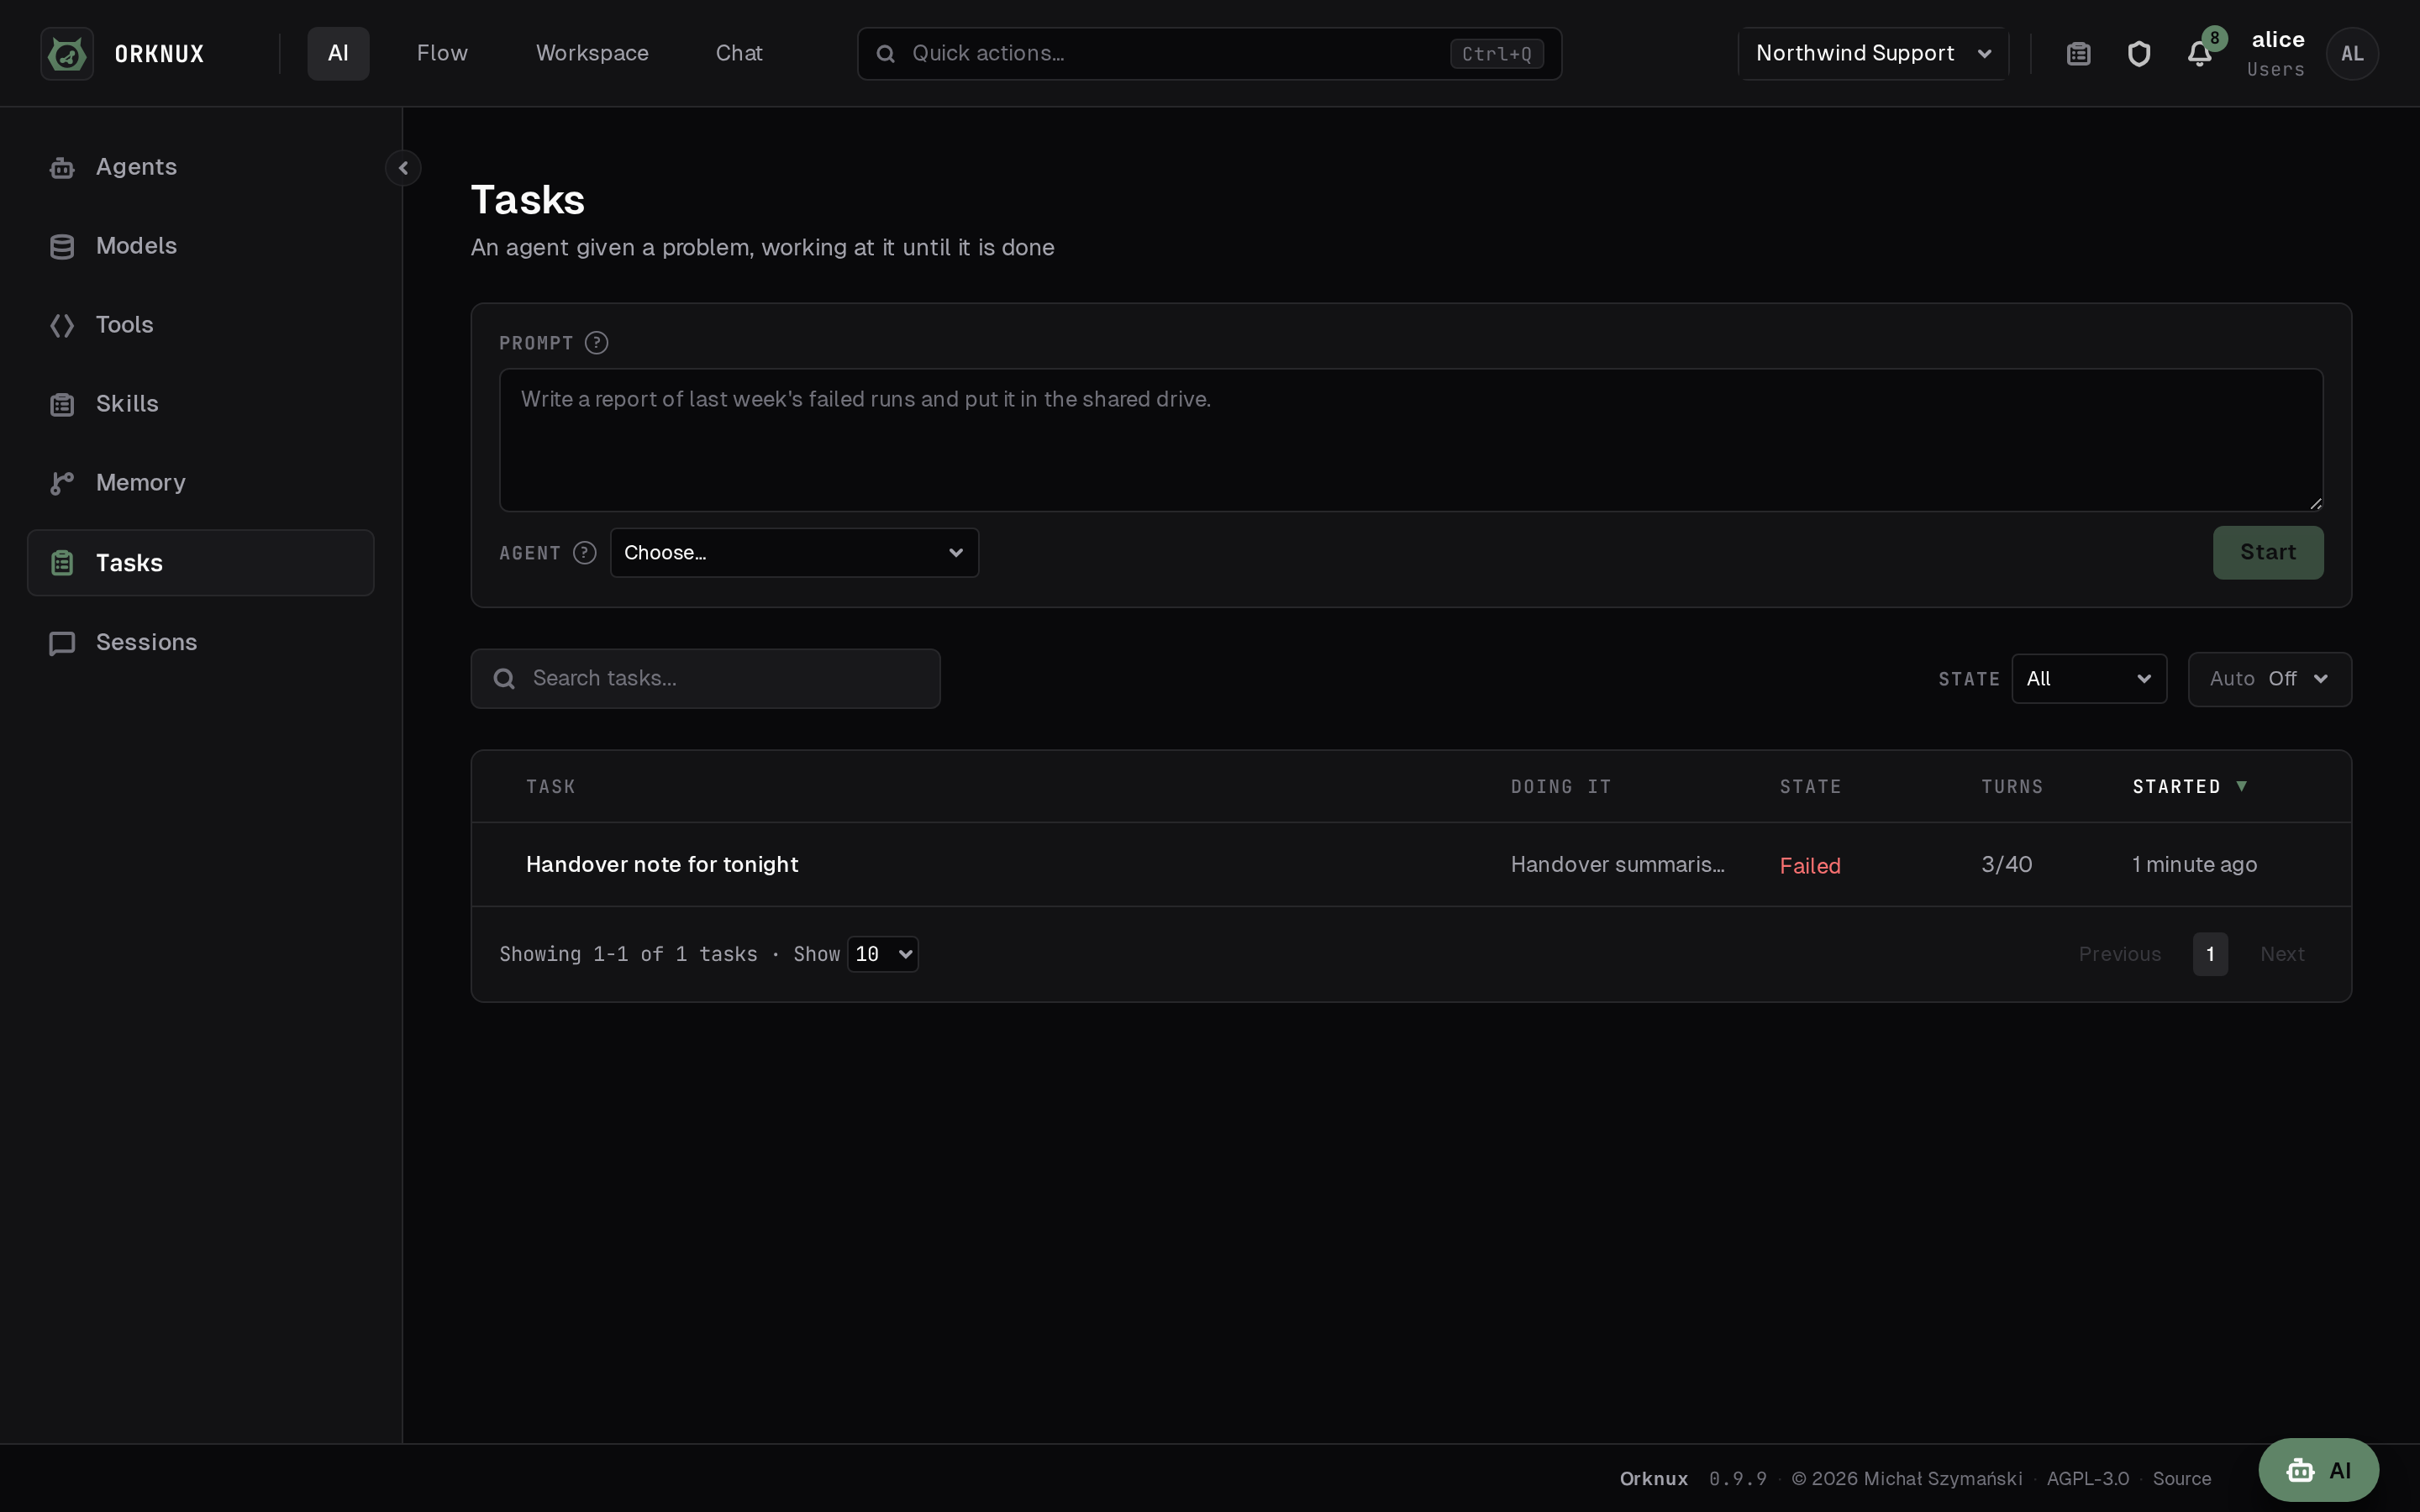Open the Northwind Support workspace dropdown
2420x1512 pixels.
(x=1873, y=53)
